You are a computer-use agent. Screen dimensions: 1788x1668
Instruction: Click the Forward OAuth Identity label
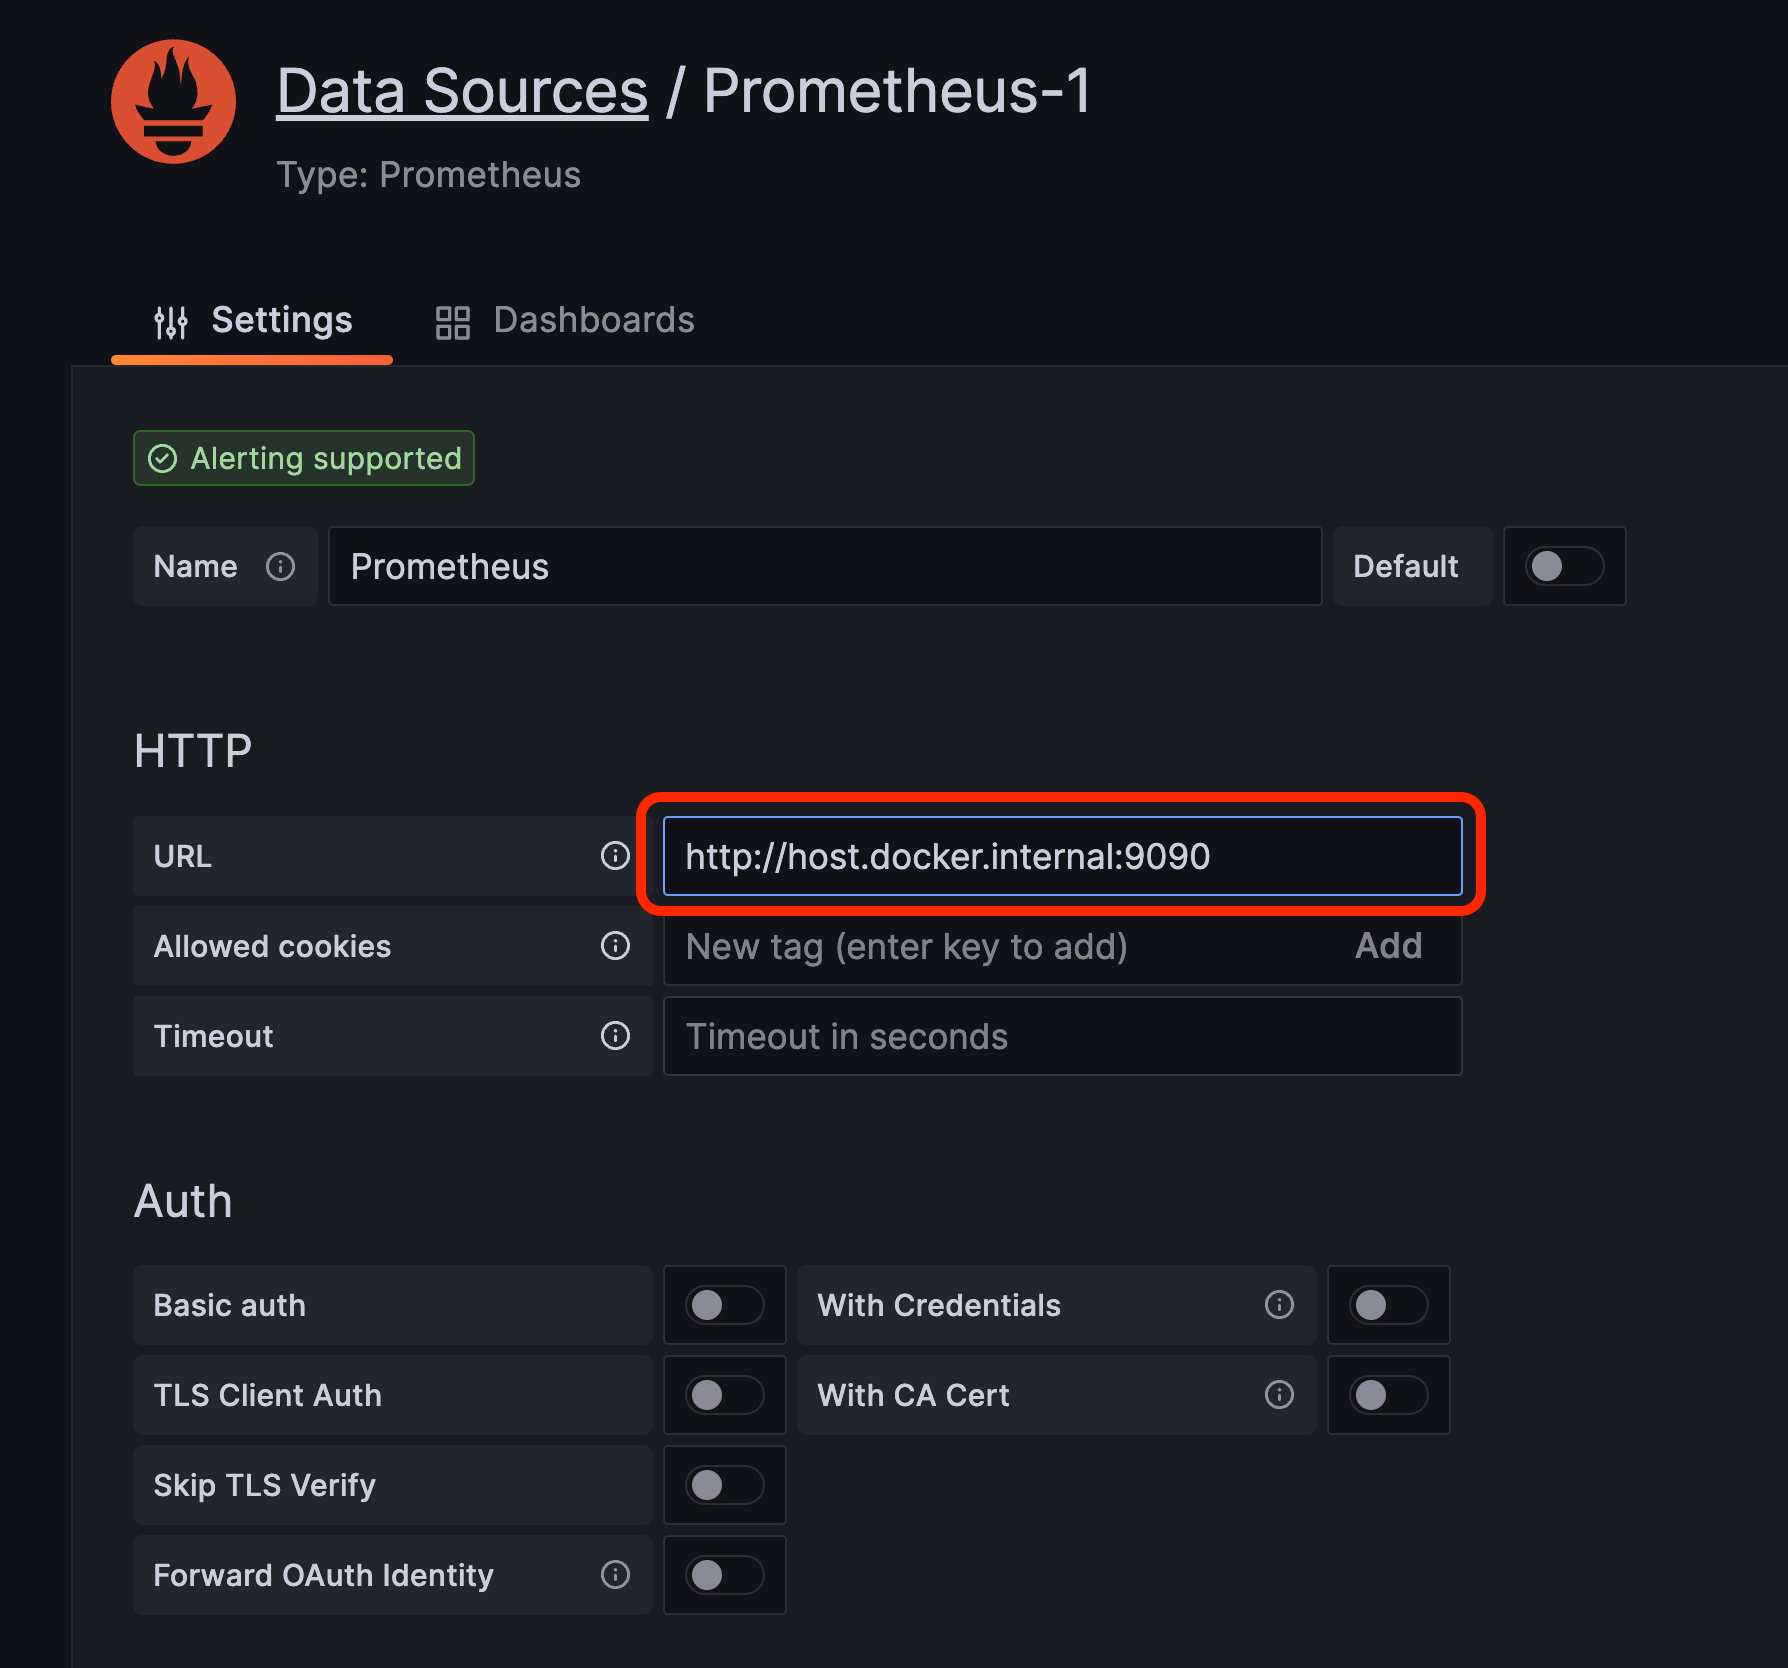click(x=323, y=1576)
